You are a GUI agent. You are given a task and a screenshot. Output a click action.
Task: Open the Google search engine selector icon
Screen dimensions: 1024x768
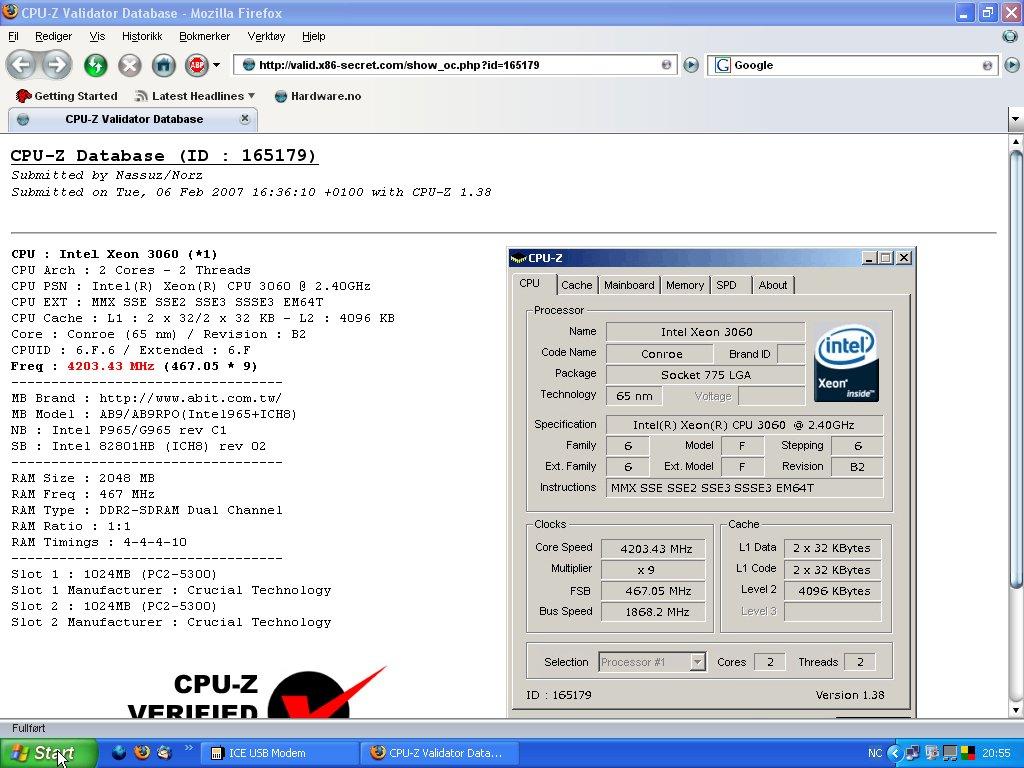722,65
